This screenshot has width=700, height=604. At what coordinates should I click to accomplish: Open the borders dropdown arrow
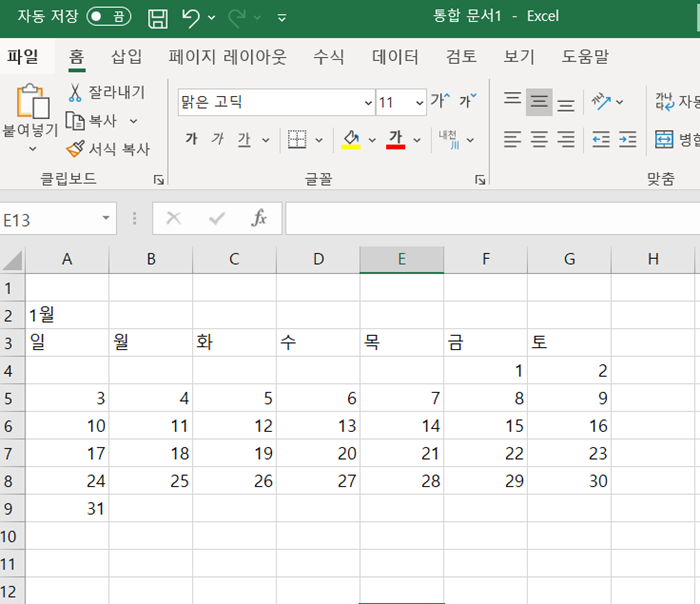click(x=319, y=140)
